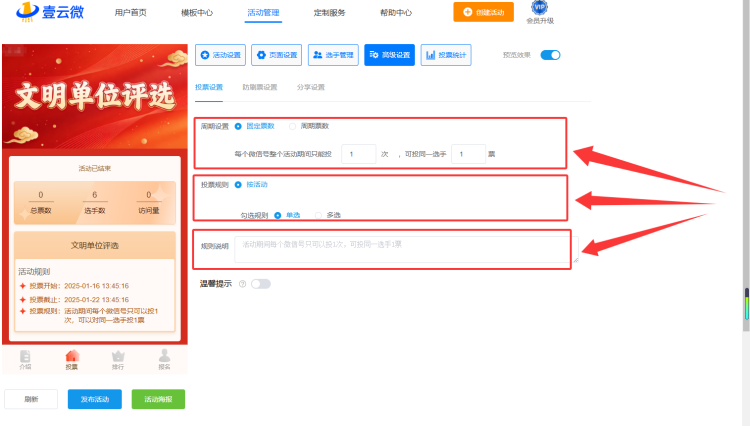Image resolution: width=750 pixels, height=426 pixels.
Task: Switch to the 分享设置 tab
Action: [x=310, y=87]
